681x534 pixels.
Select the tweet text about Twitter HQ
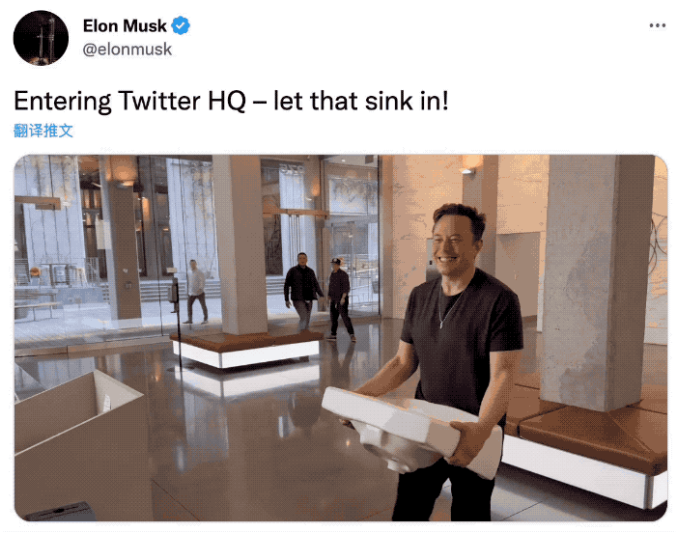click(x=231, y=101)
